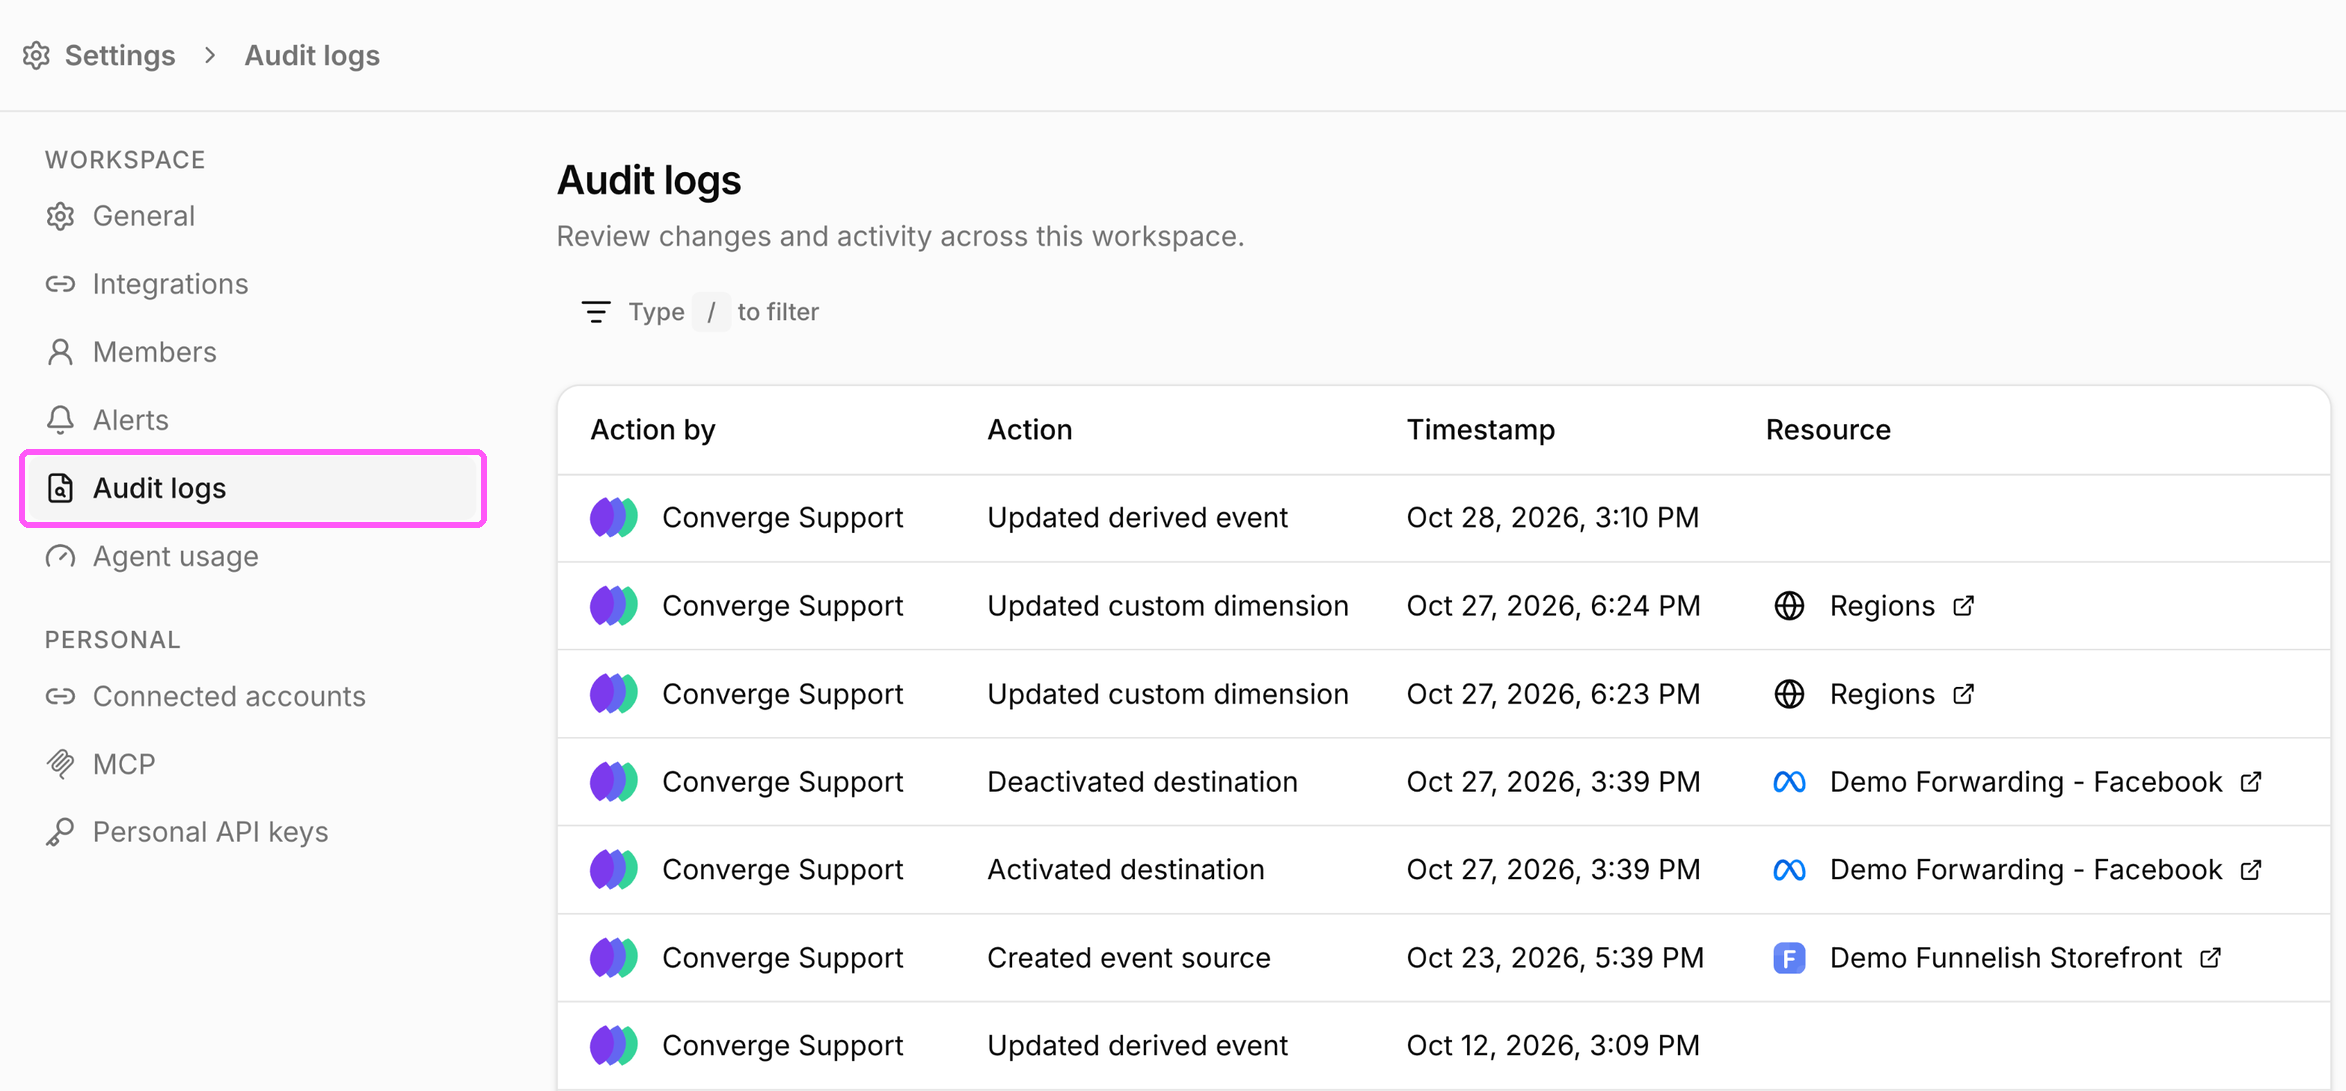
Task: Open Regions link in 6:24 PM row
Action: click(x=1882, y=606)
